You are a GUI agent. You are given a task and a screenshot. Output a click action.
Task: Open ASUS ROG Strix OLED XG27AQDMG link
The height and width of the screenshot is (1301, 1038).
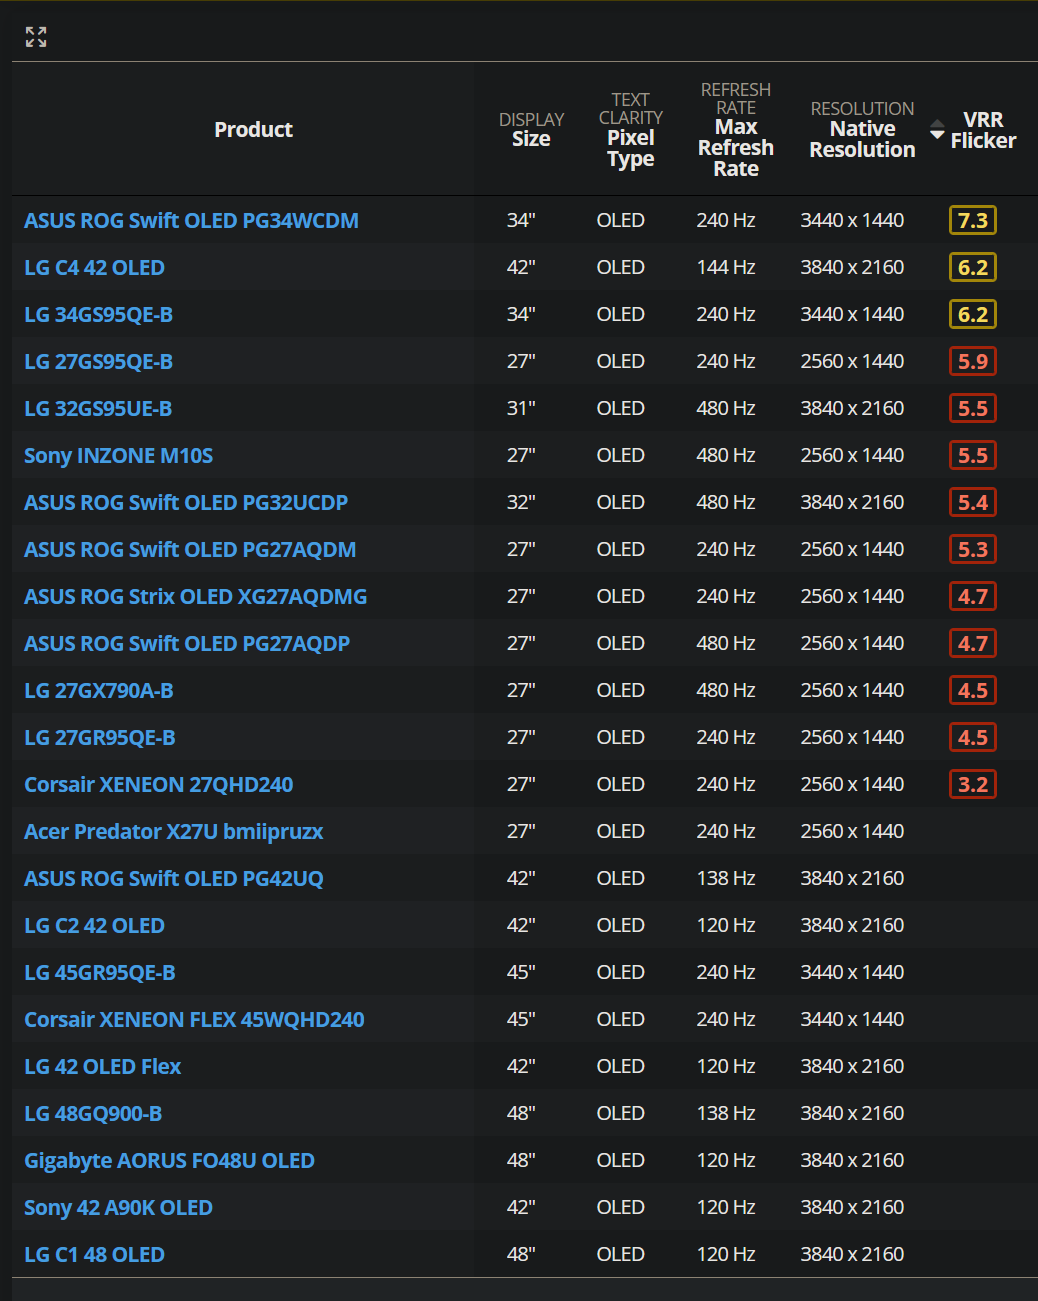[195, 596]
